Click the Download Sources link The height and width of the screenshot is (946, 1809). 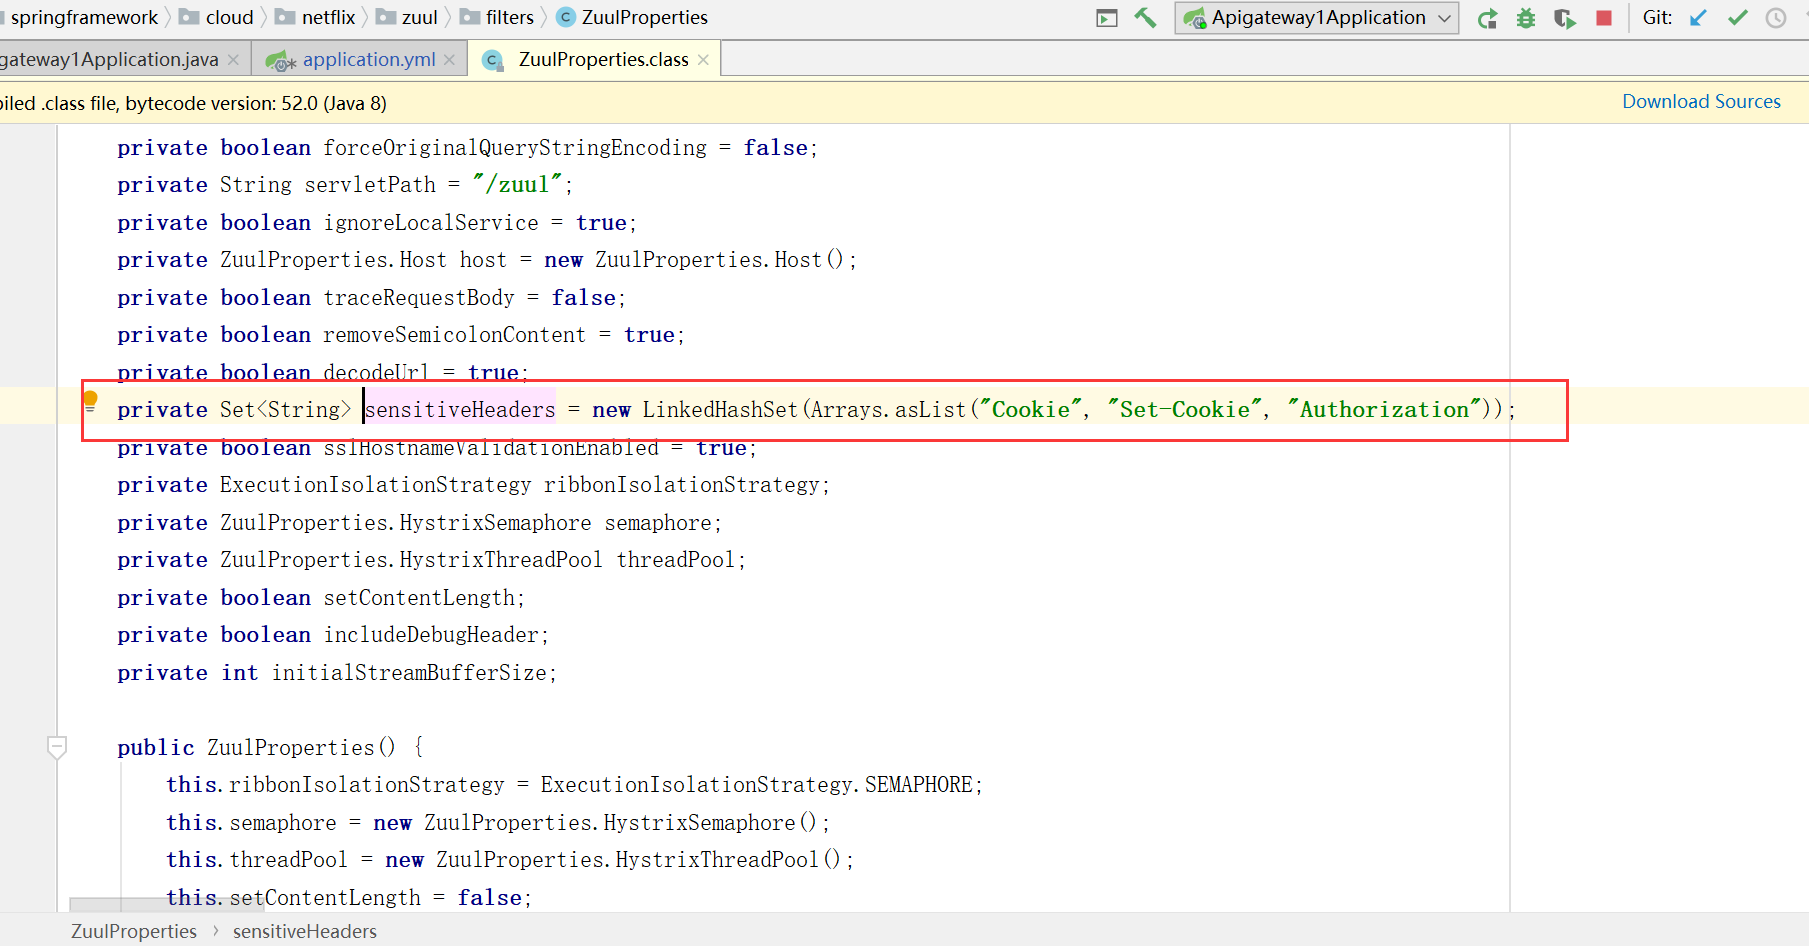point(1701,102)
